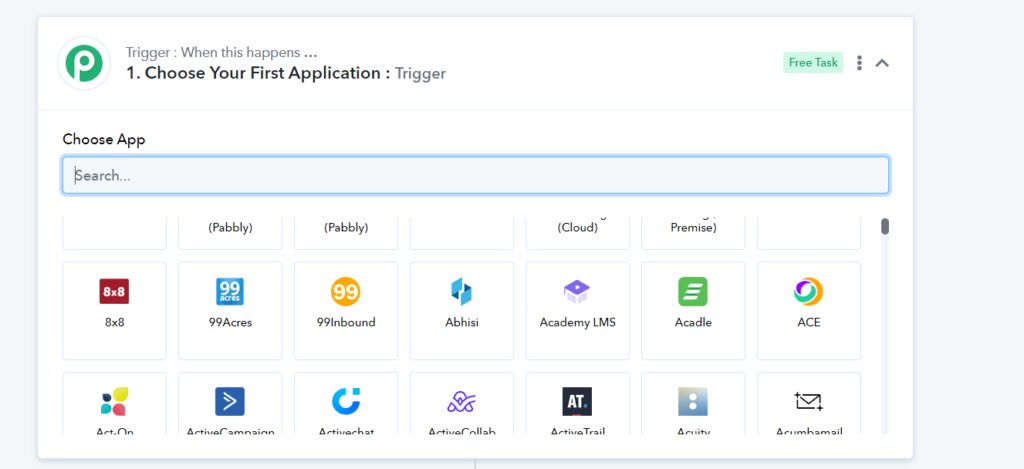Pick the ActiveCollab app icon
Viewport: 1024px width, 469px height.
461,402
